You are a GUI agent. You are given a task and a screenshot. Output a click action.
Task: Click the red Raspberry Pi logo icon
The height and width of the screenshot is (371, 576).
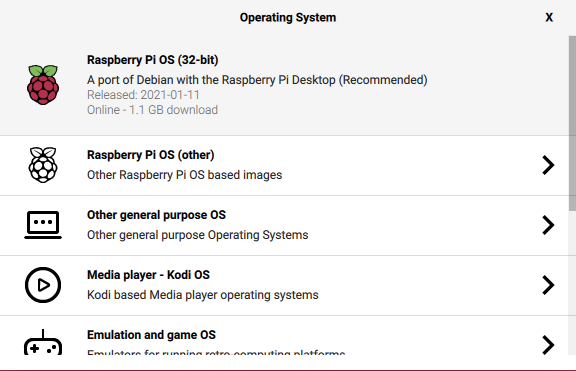43,85
